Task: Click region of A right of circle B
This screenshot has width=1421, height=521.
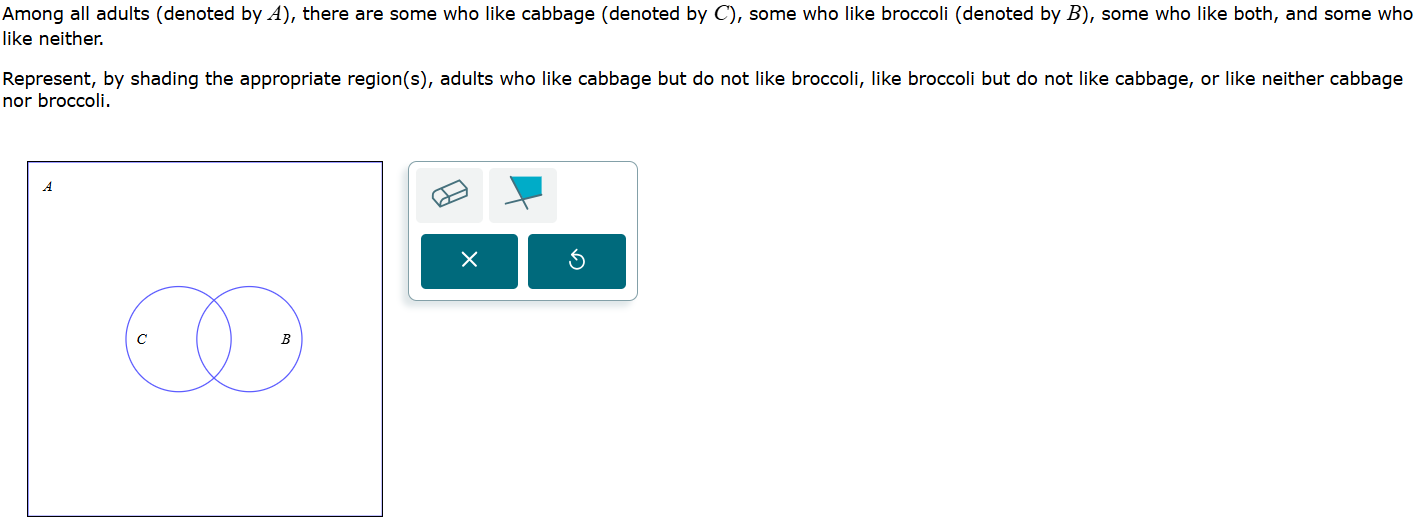Action: click(342, 340)
